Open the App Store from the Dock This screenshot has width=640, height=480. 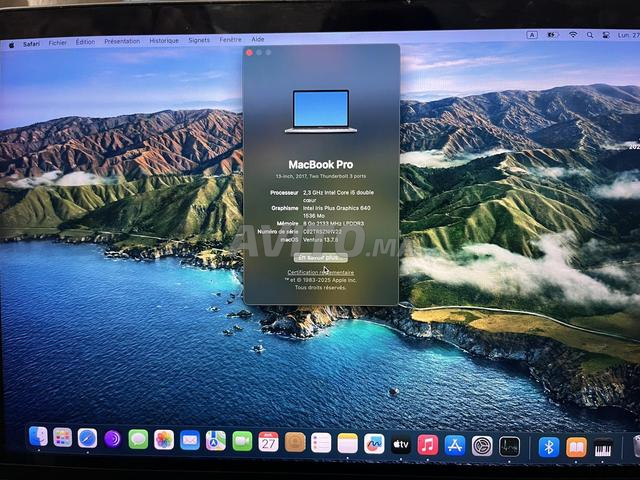pos(455,445)
